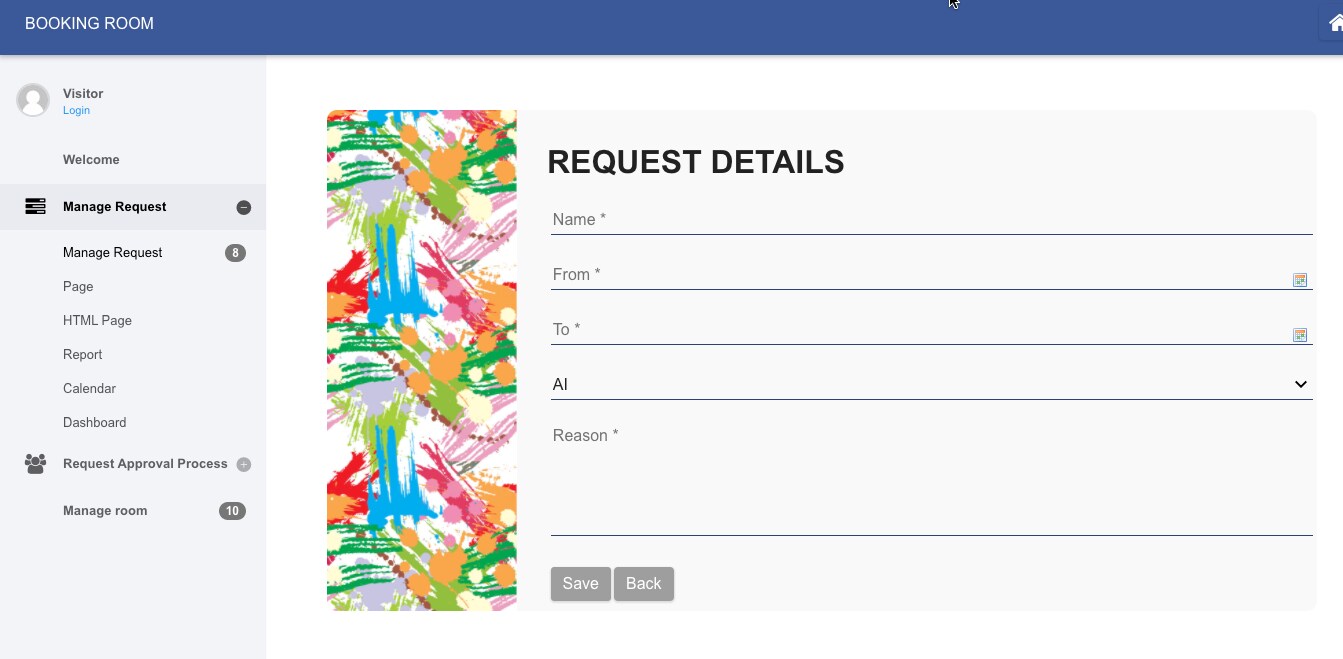The image size is (1343, 659).
Task: Go to the Calendar page
Action: point(89,389)
